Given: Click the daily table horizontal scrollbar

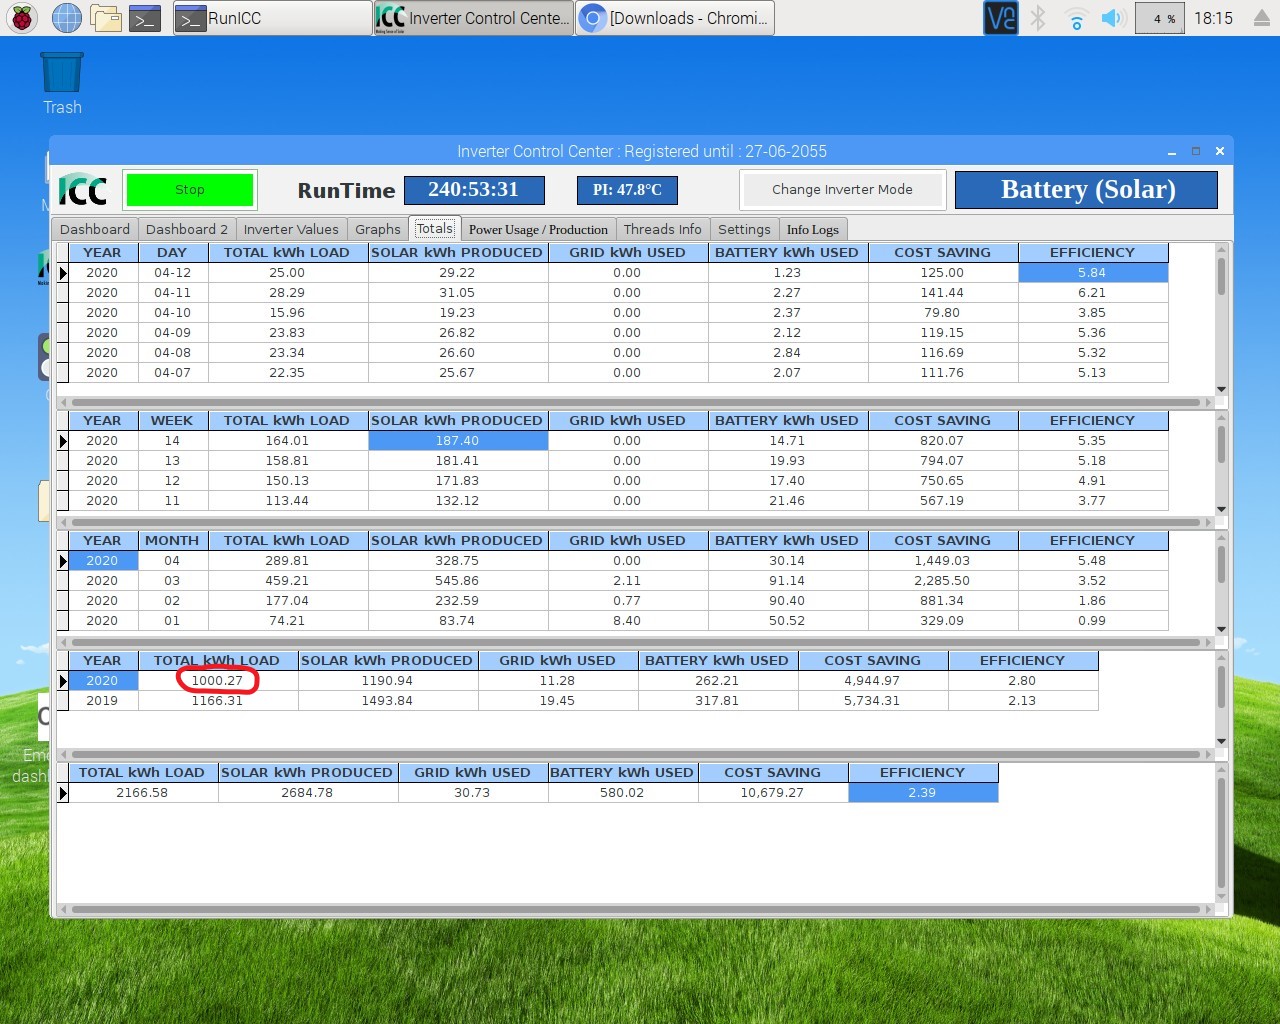Looking at the screenshot, I should coord(635,402).
